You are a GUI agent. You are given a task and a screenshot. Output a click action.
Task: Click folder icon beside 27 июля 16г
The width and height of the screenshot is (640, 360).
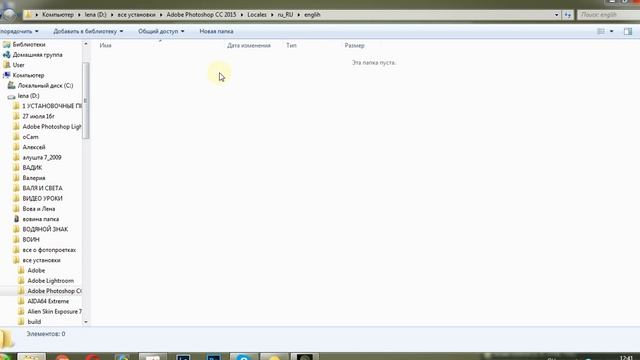point(16,116)
